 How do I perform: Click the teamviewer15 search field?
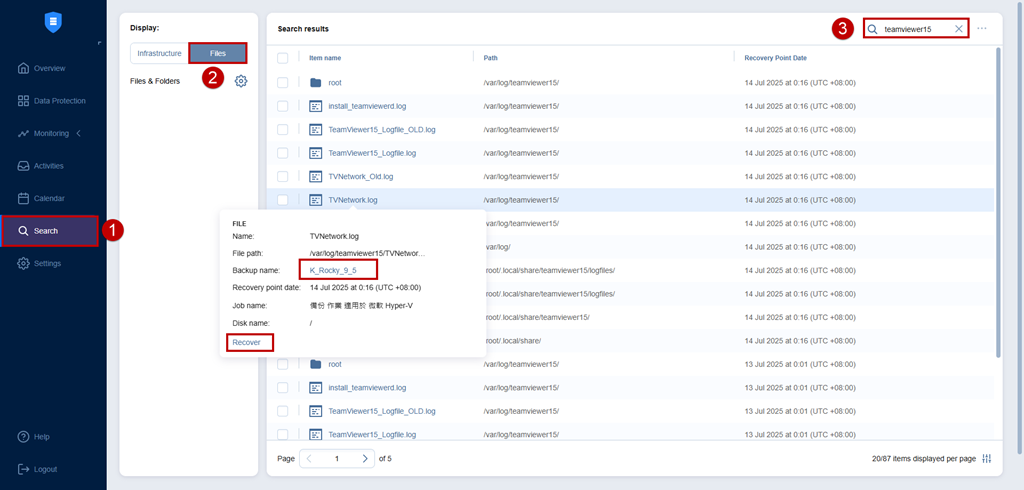917,29
